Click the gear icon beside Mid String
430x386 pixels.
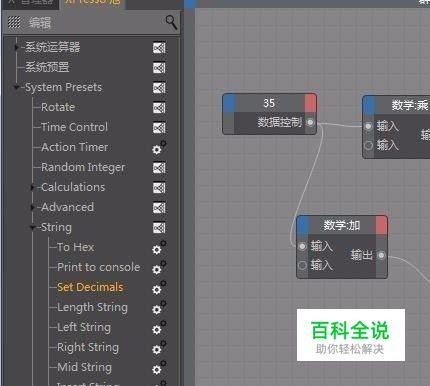(159, 368)
